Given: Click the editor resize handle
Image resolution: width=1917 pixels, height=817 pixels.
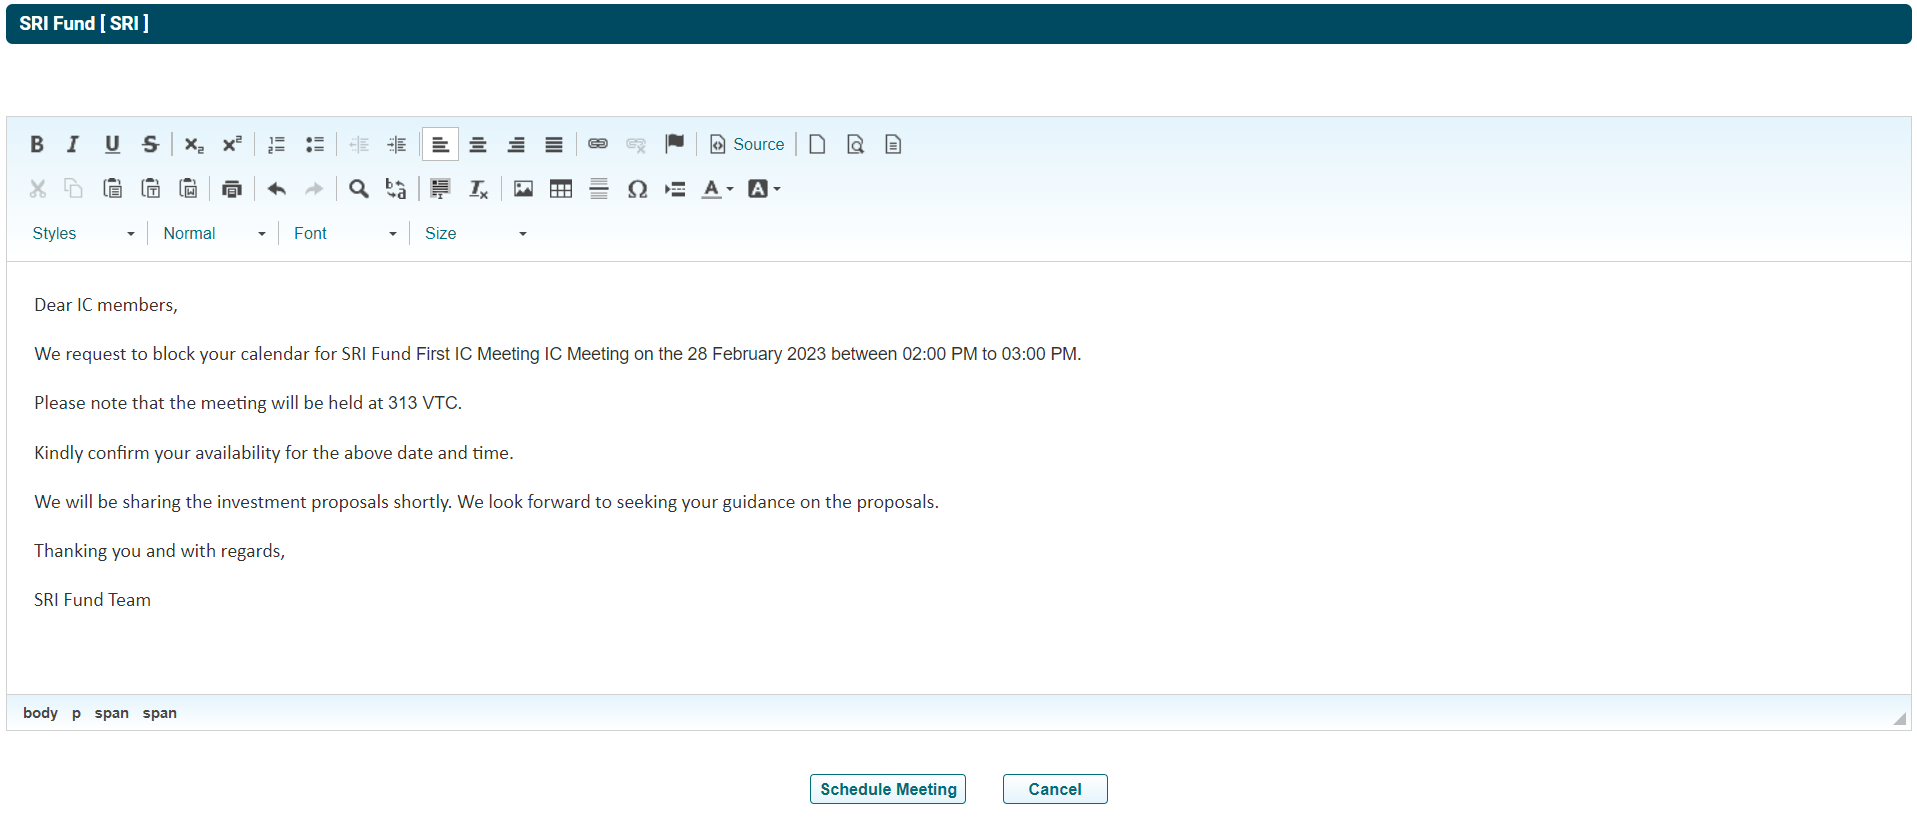Looking at the screenshot, I should pyautogui.click(x=1899, y=718).
